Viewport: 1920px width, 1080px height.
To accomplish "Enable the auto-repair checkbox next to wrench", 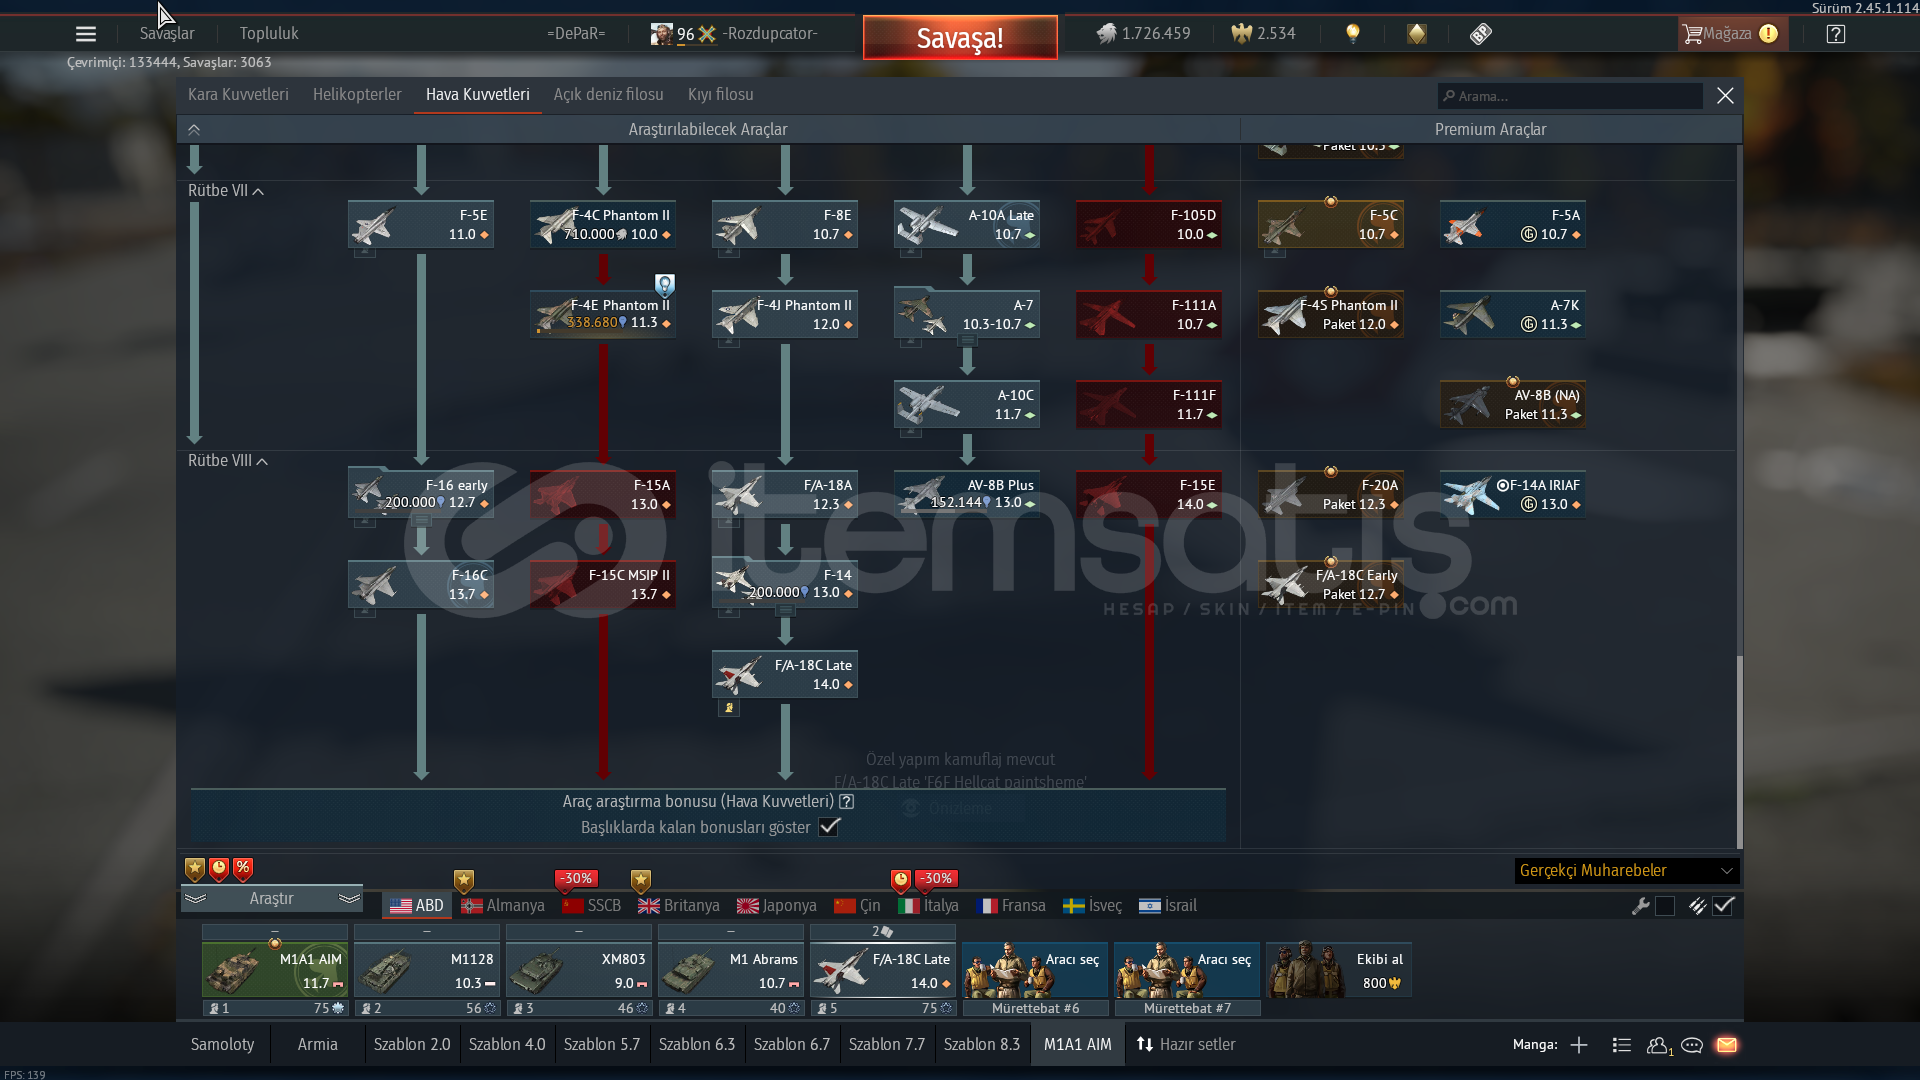I will pos(1665,906).
